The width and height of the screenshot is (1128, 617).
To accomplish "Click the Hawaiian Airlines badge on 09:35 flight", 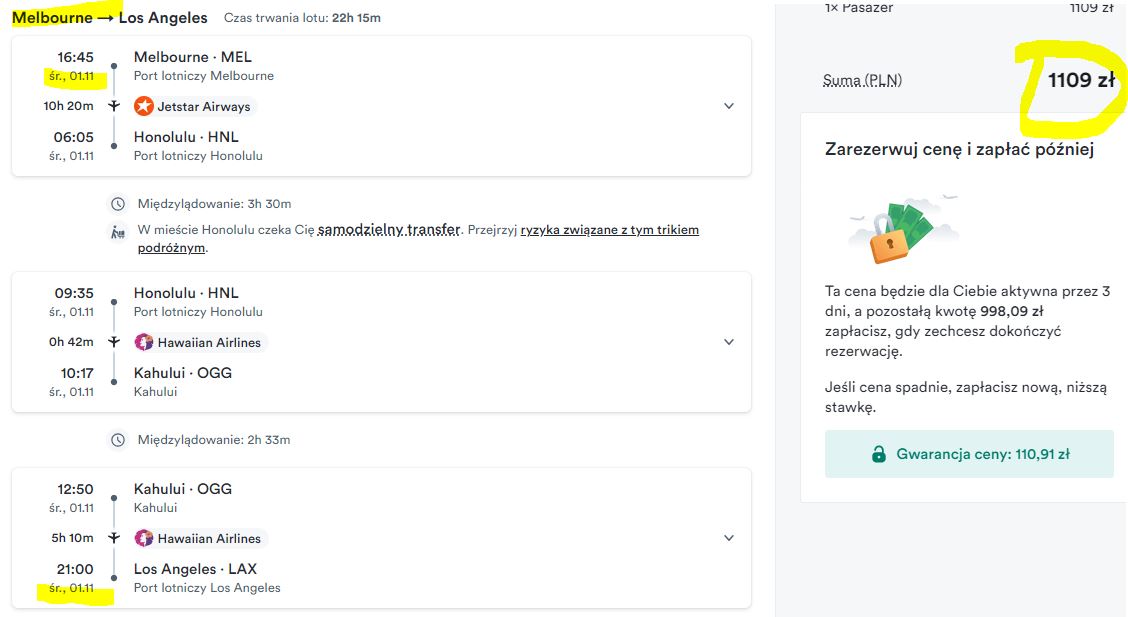I will coord(199,342).
